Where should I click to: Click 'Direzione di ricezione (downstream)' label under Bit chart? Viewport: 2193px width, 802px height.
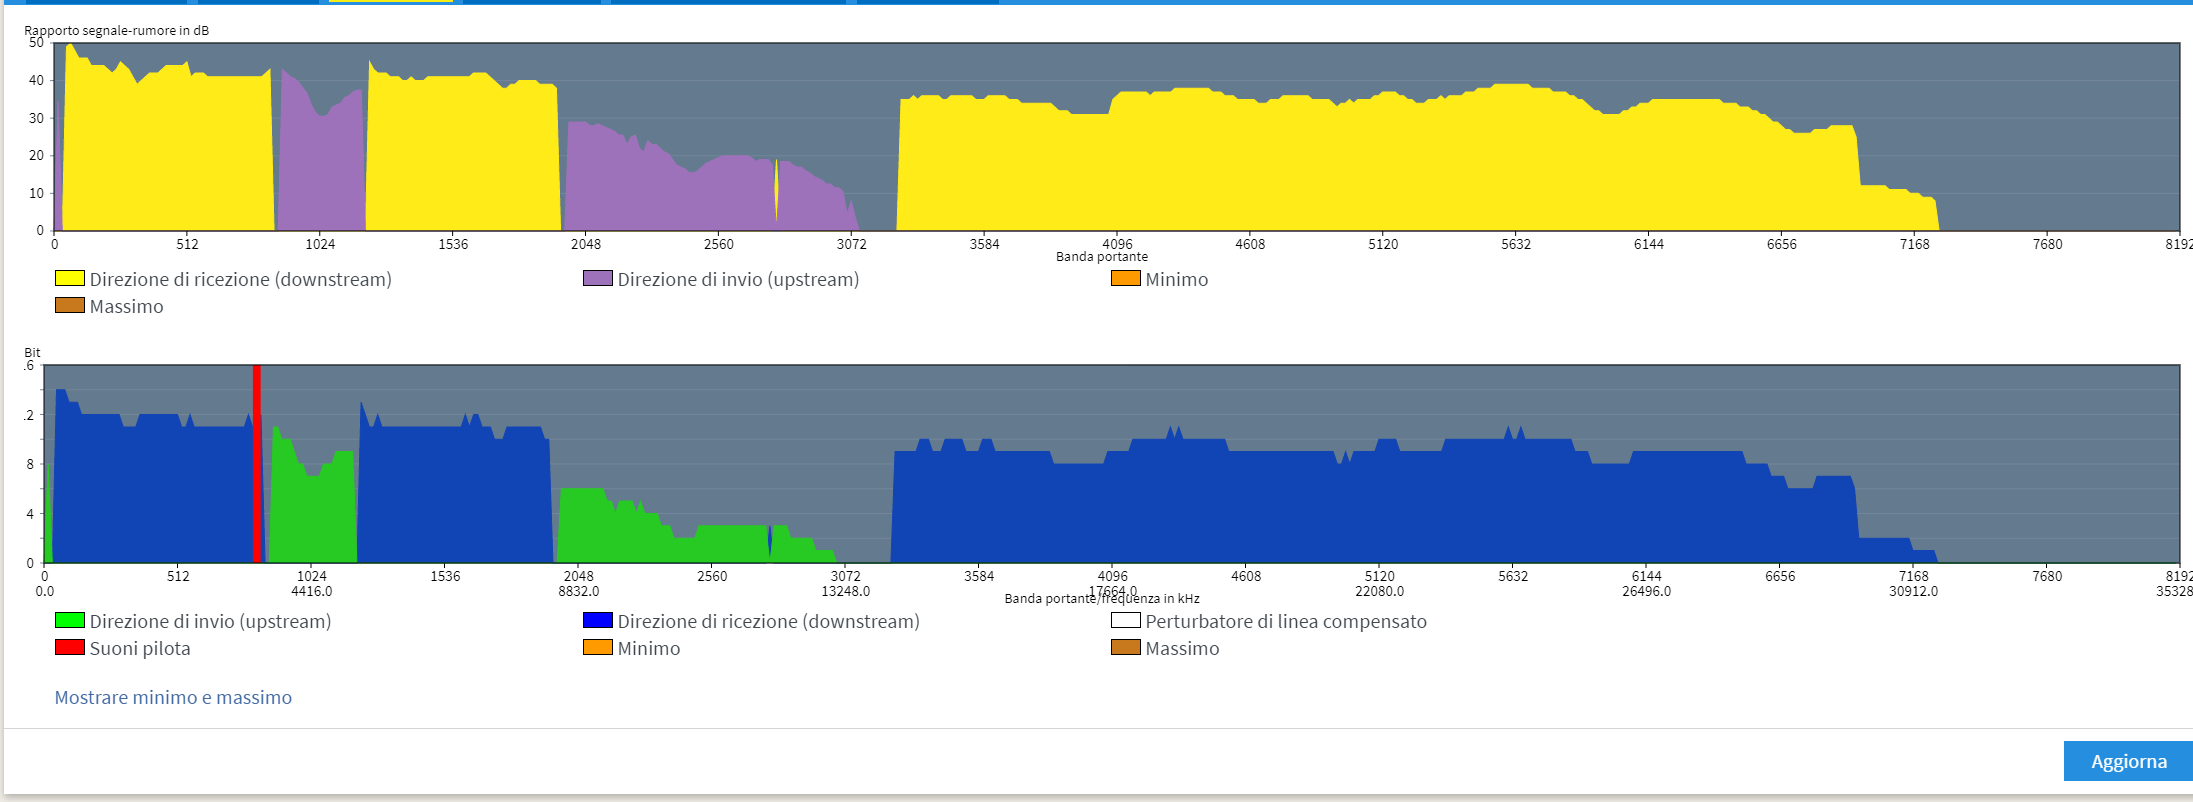pyautogui.click(x=769, y=621)
